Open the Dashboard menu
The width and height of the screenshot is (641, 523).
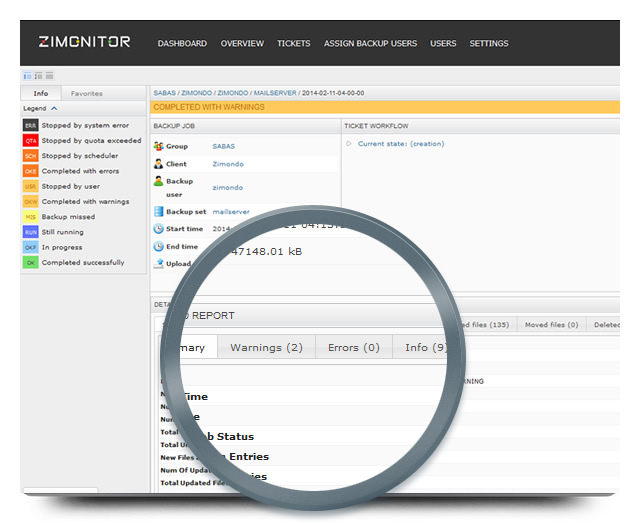point(182,44)
